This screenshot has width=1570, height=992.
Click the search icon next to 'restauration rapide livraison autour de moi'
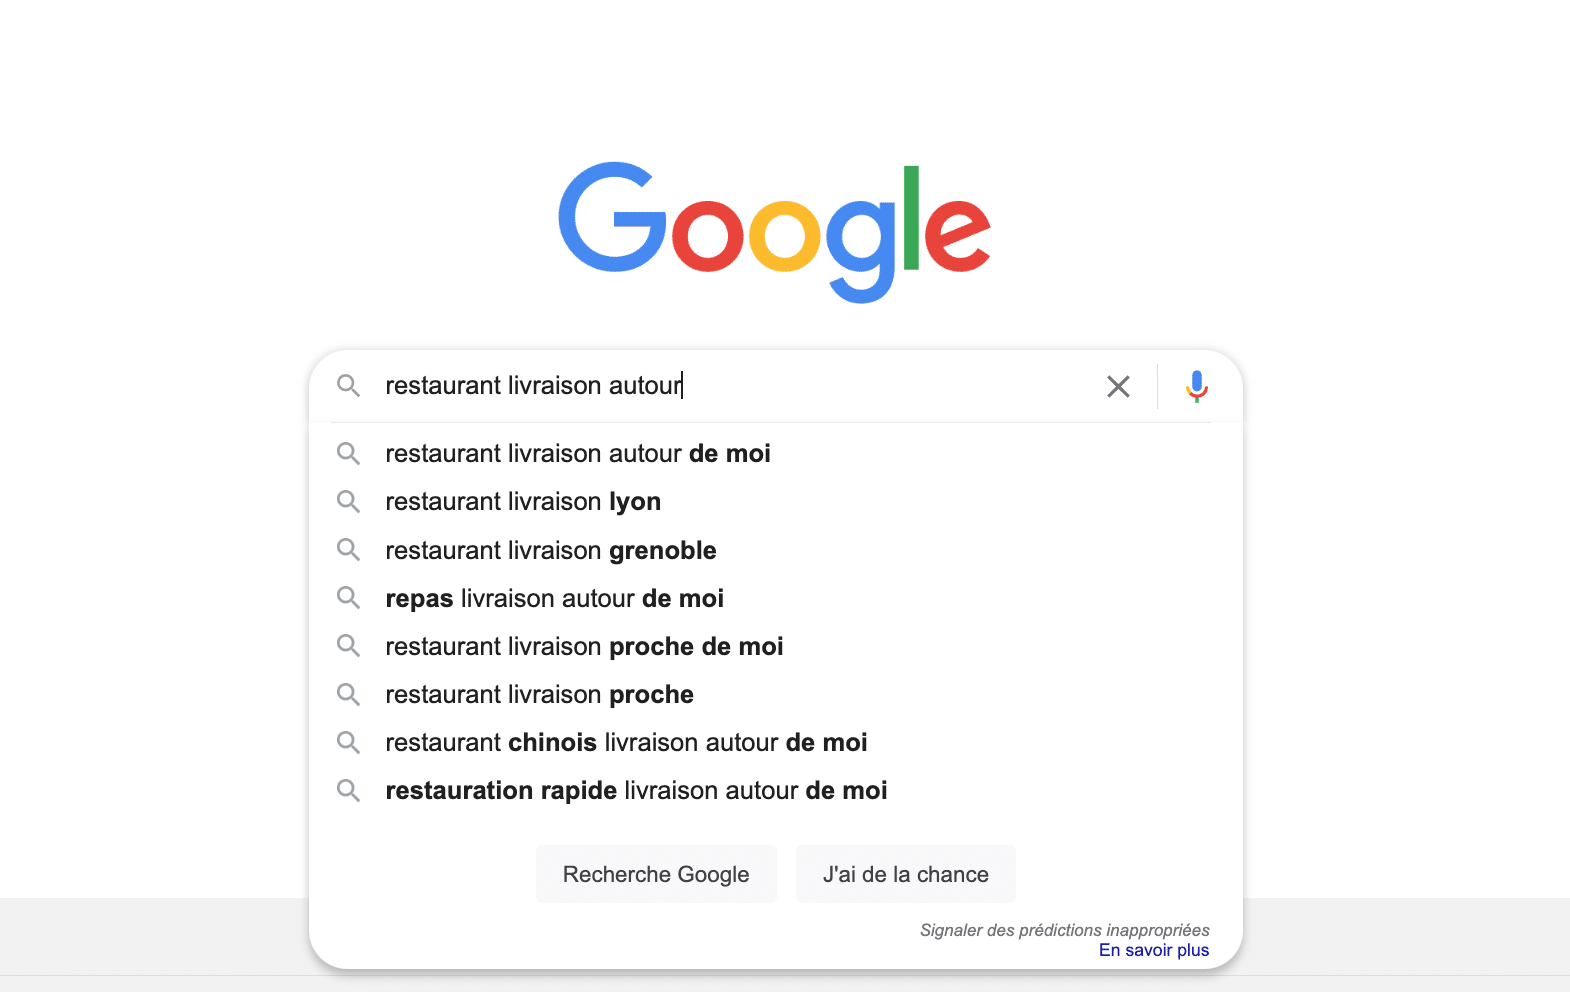[349, 790]
